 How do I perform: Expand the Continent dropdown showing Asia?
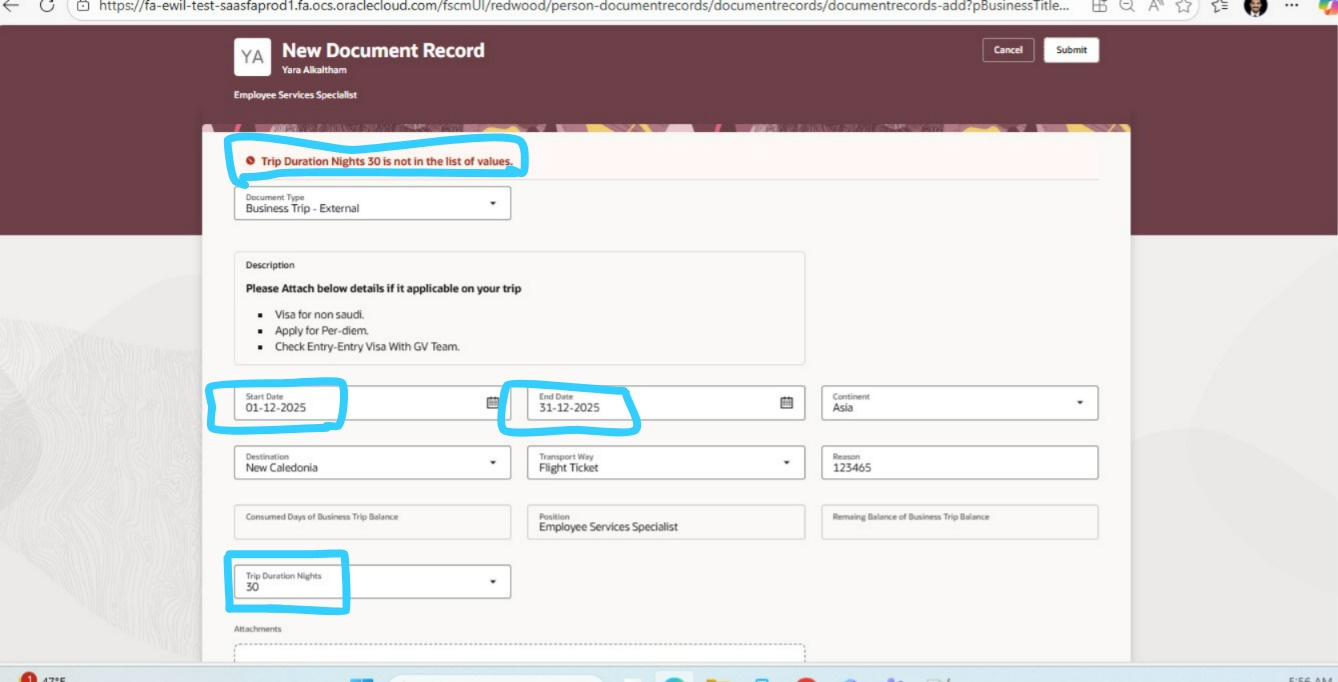(960, 403)
